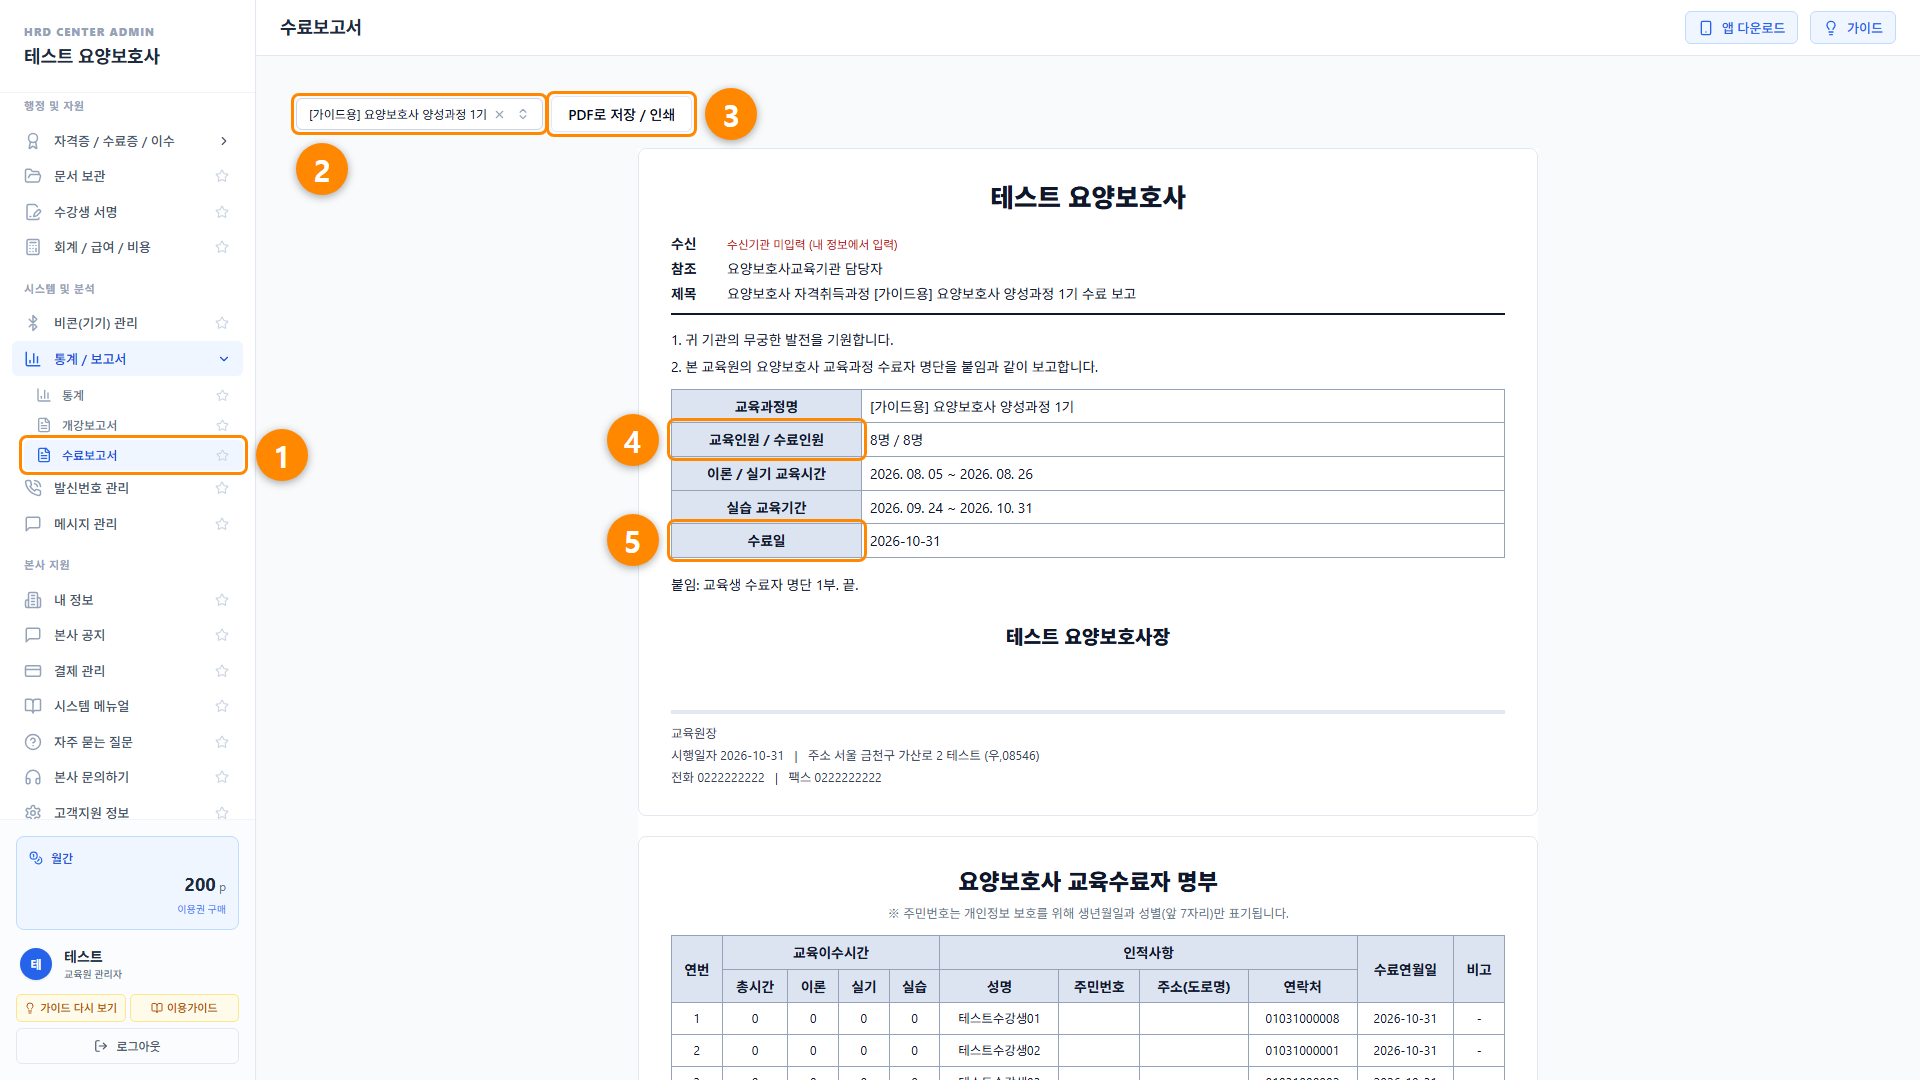The height and width of the screenshot is (1080, 1920).
Task: Click the 시스템 메뉴얼 book icon
Action: click(33, 706)
